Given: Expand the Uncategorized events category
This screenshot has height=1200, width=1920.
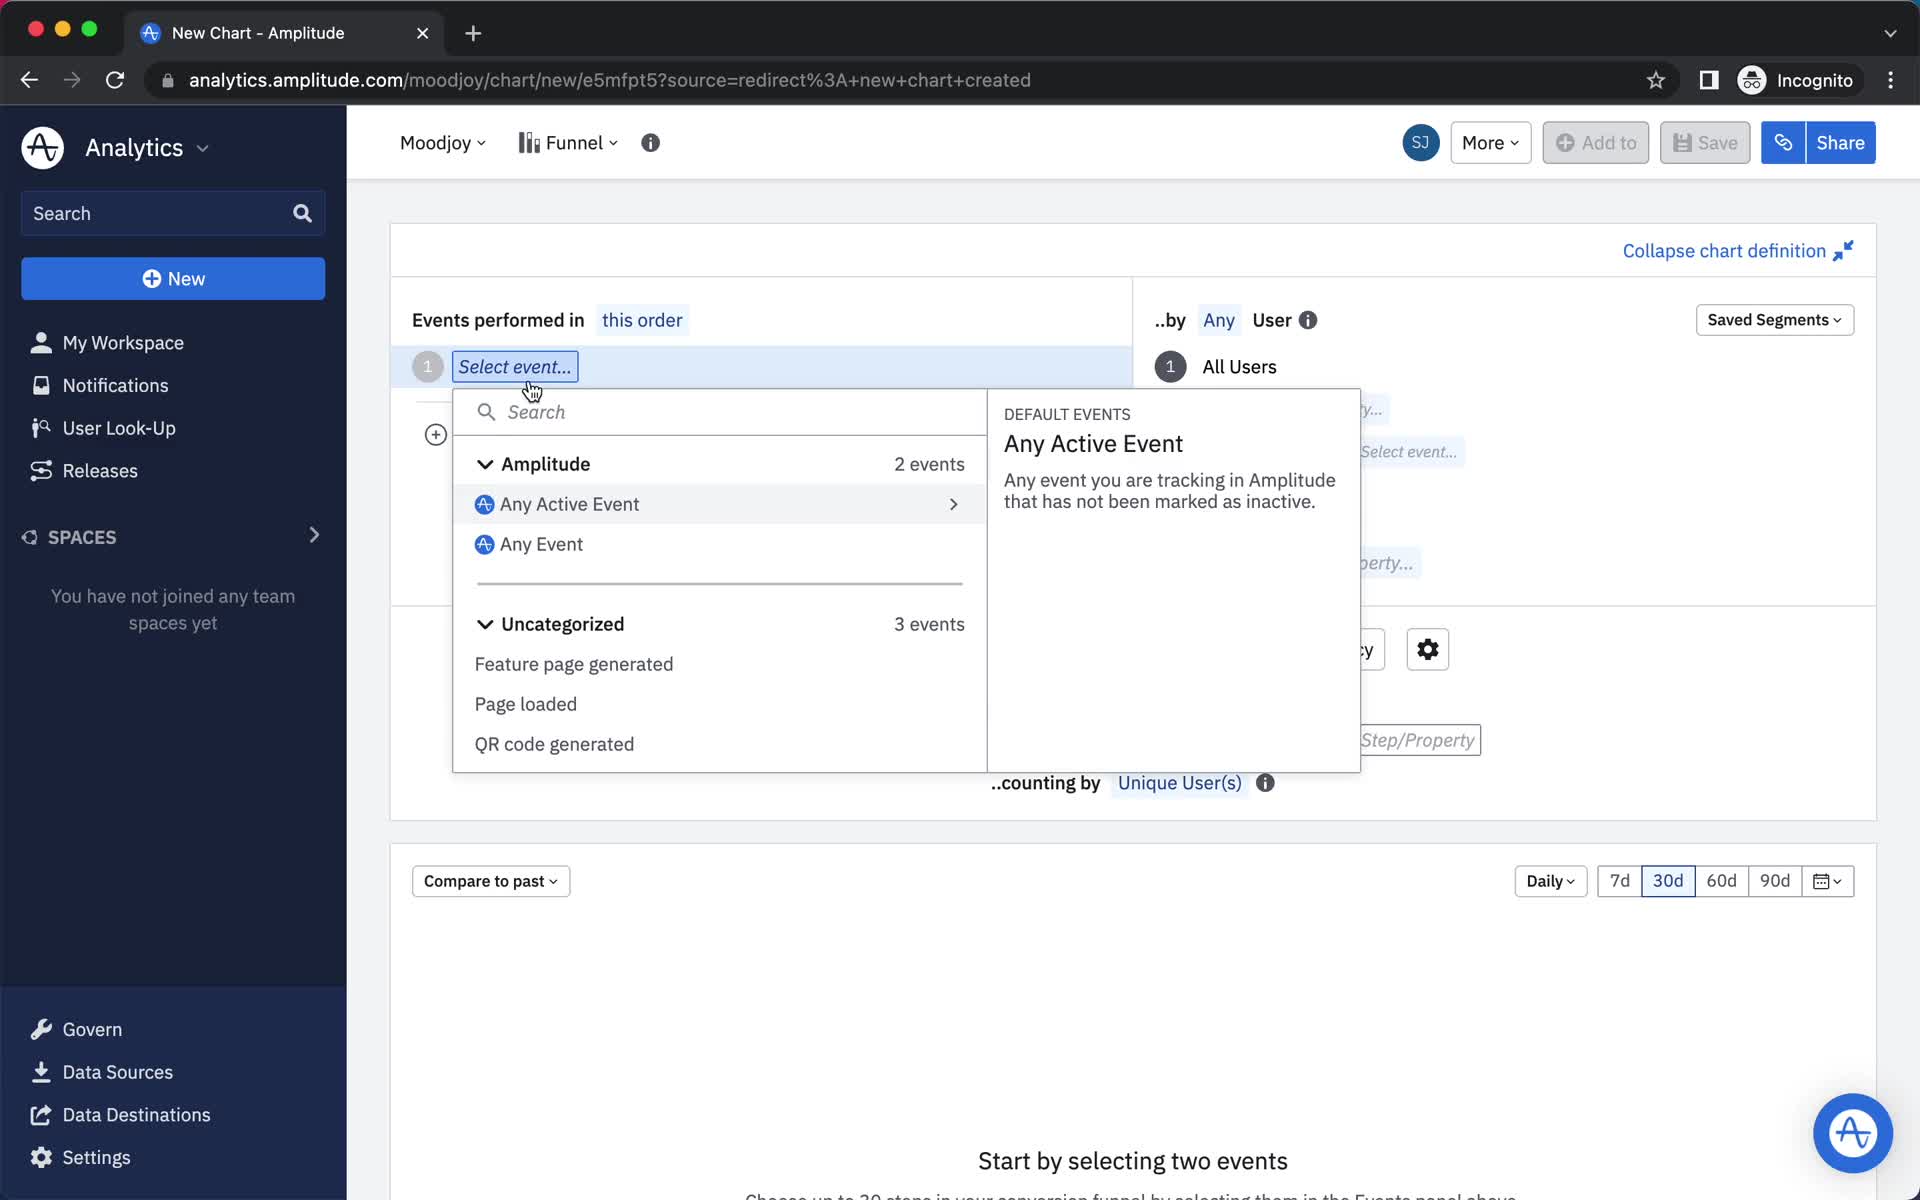Looking at the screenshot, I should (x=485, y=624).
